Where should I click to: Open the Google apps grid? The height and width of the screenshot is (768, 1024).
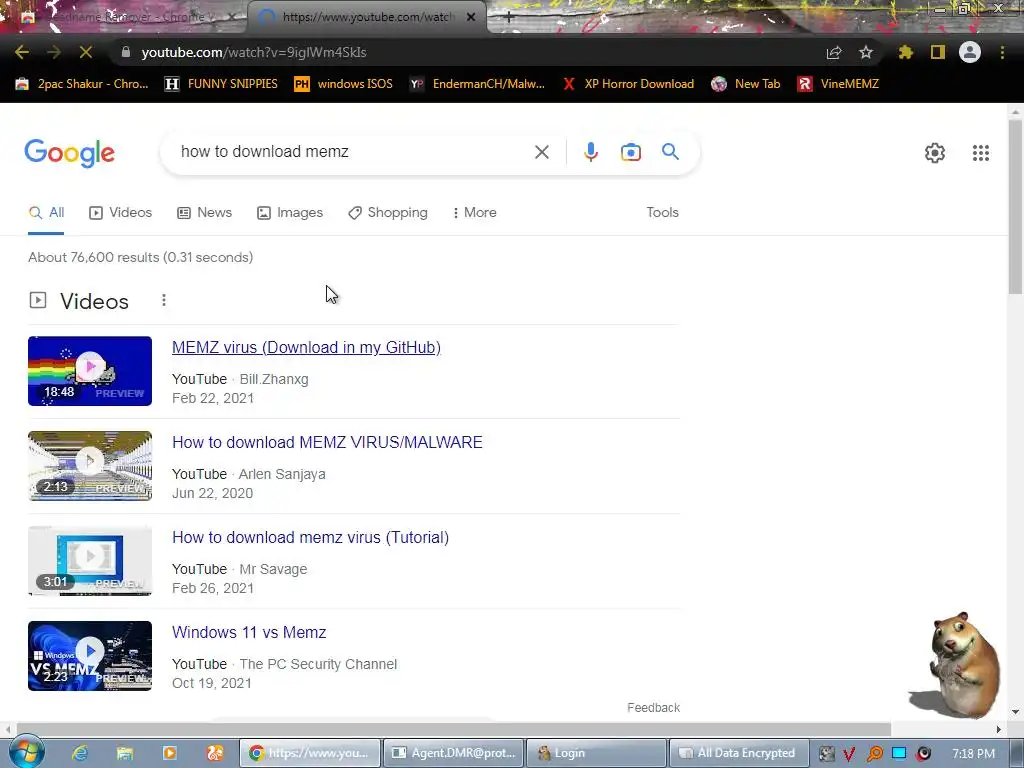point(981,153)
